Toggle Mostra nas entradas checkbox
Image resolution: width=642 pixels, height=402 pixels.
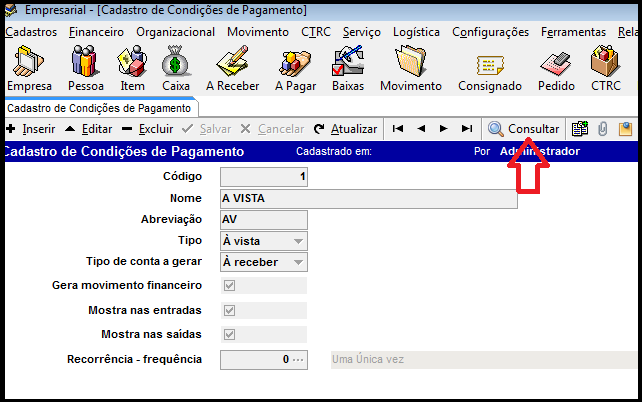tap(229, 310)
